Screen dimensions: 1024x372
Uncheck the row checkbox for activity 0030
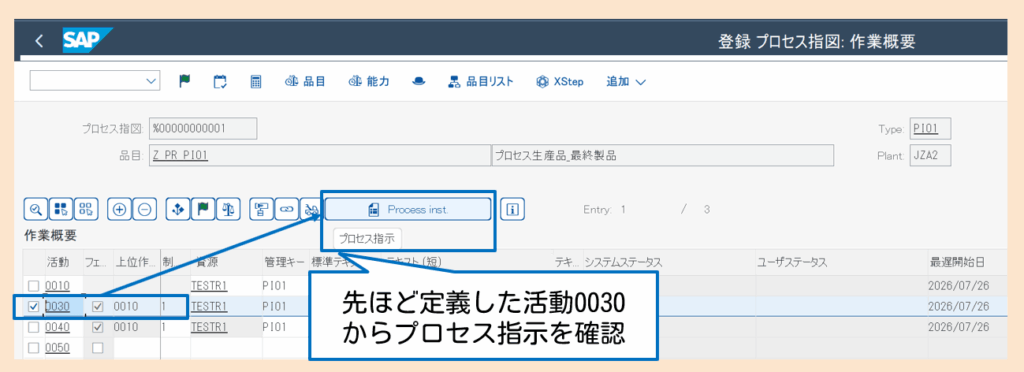(33, 307)
